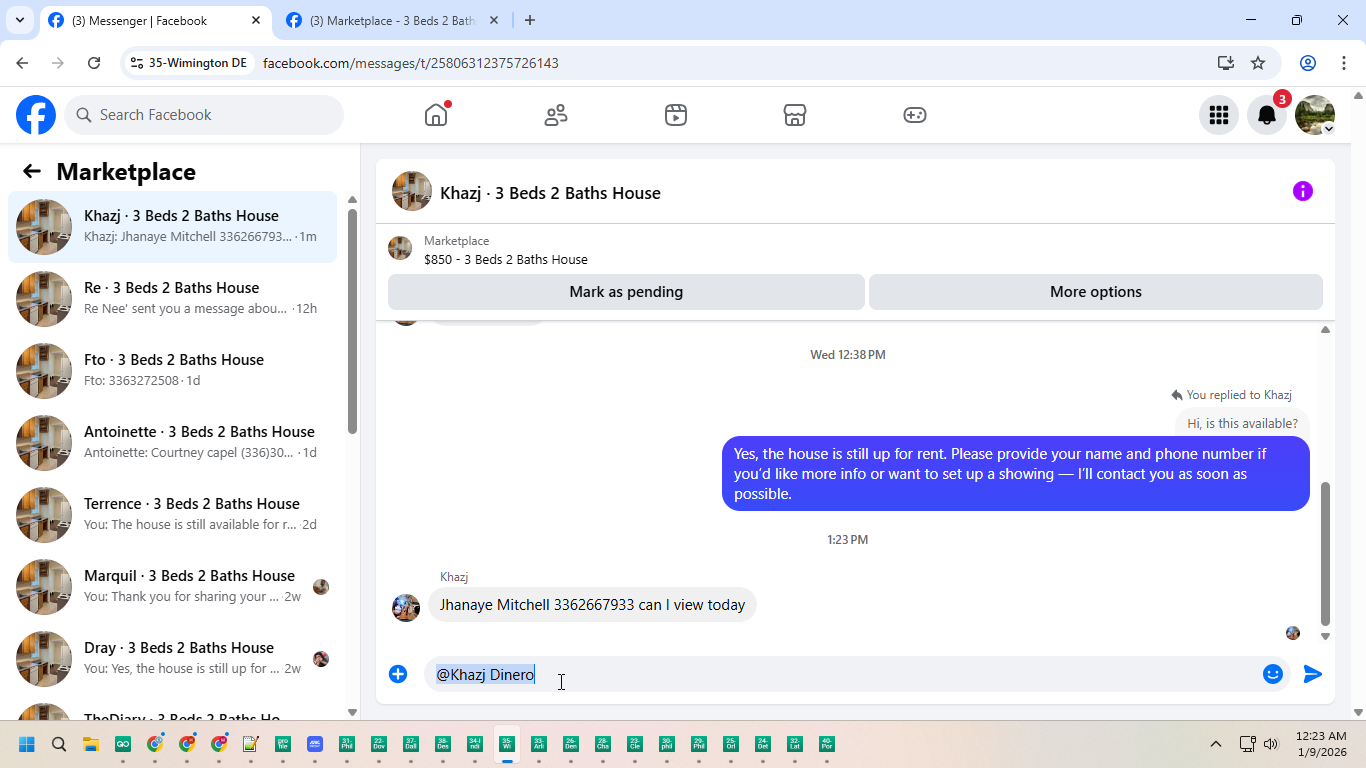
Task: Open the Video (Reels) icon
Action: pyautogui.click(x=676, y=115)
